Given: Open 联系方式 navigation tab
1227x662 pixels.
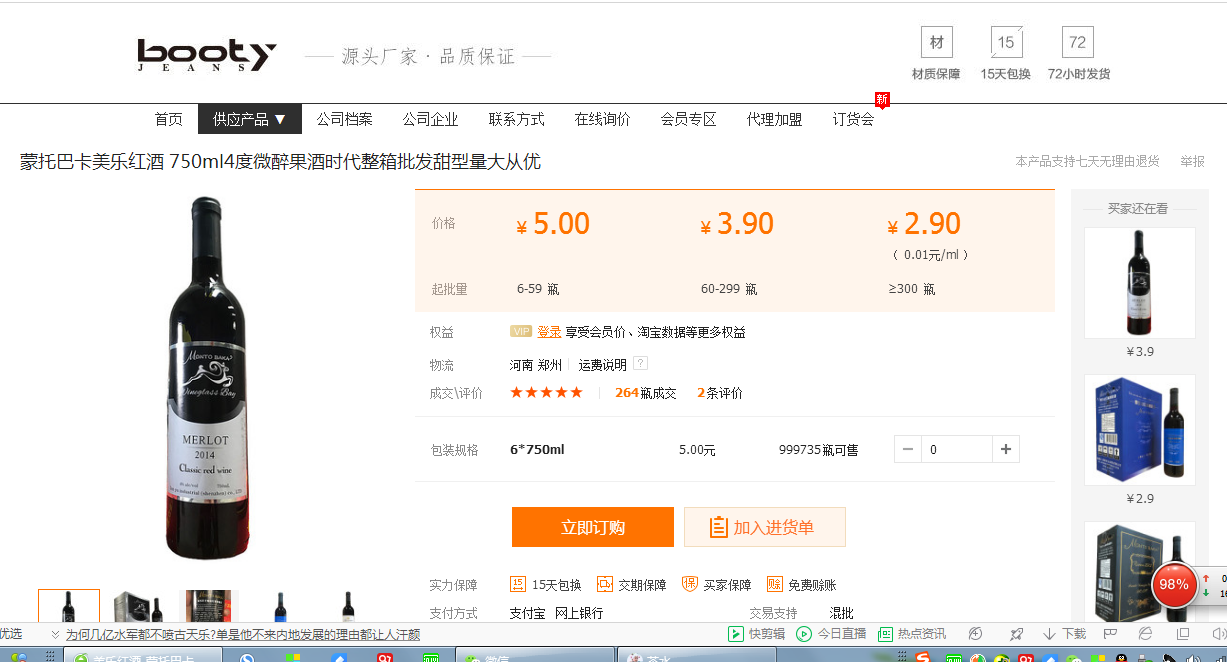Looking at the screenshot, I should click(517, 119).
